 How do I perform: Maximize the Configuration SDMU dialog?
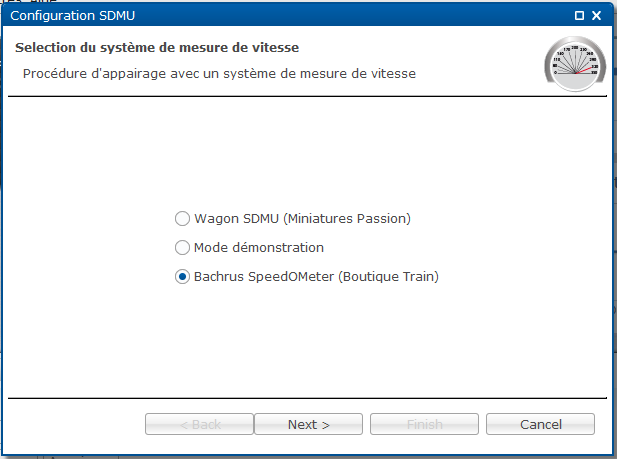pos(579,16)
